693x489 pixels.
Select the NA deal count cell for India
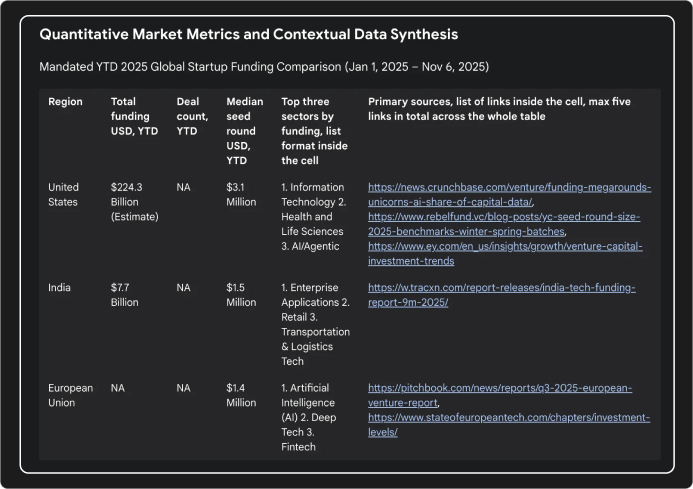point(183,287)
